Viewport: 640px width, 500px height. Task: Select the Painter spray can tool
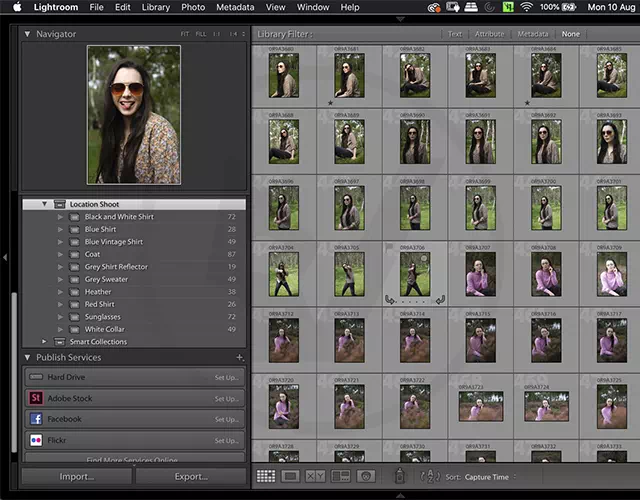click(x=400, y=476)
